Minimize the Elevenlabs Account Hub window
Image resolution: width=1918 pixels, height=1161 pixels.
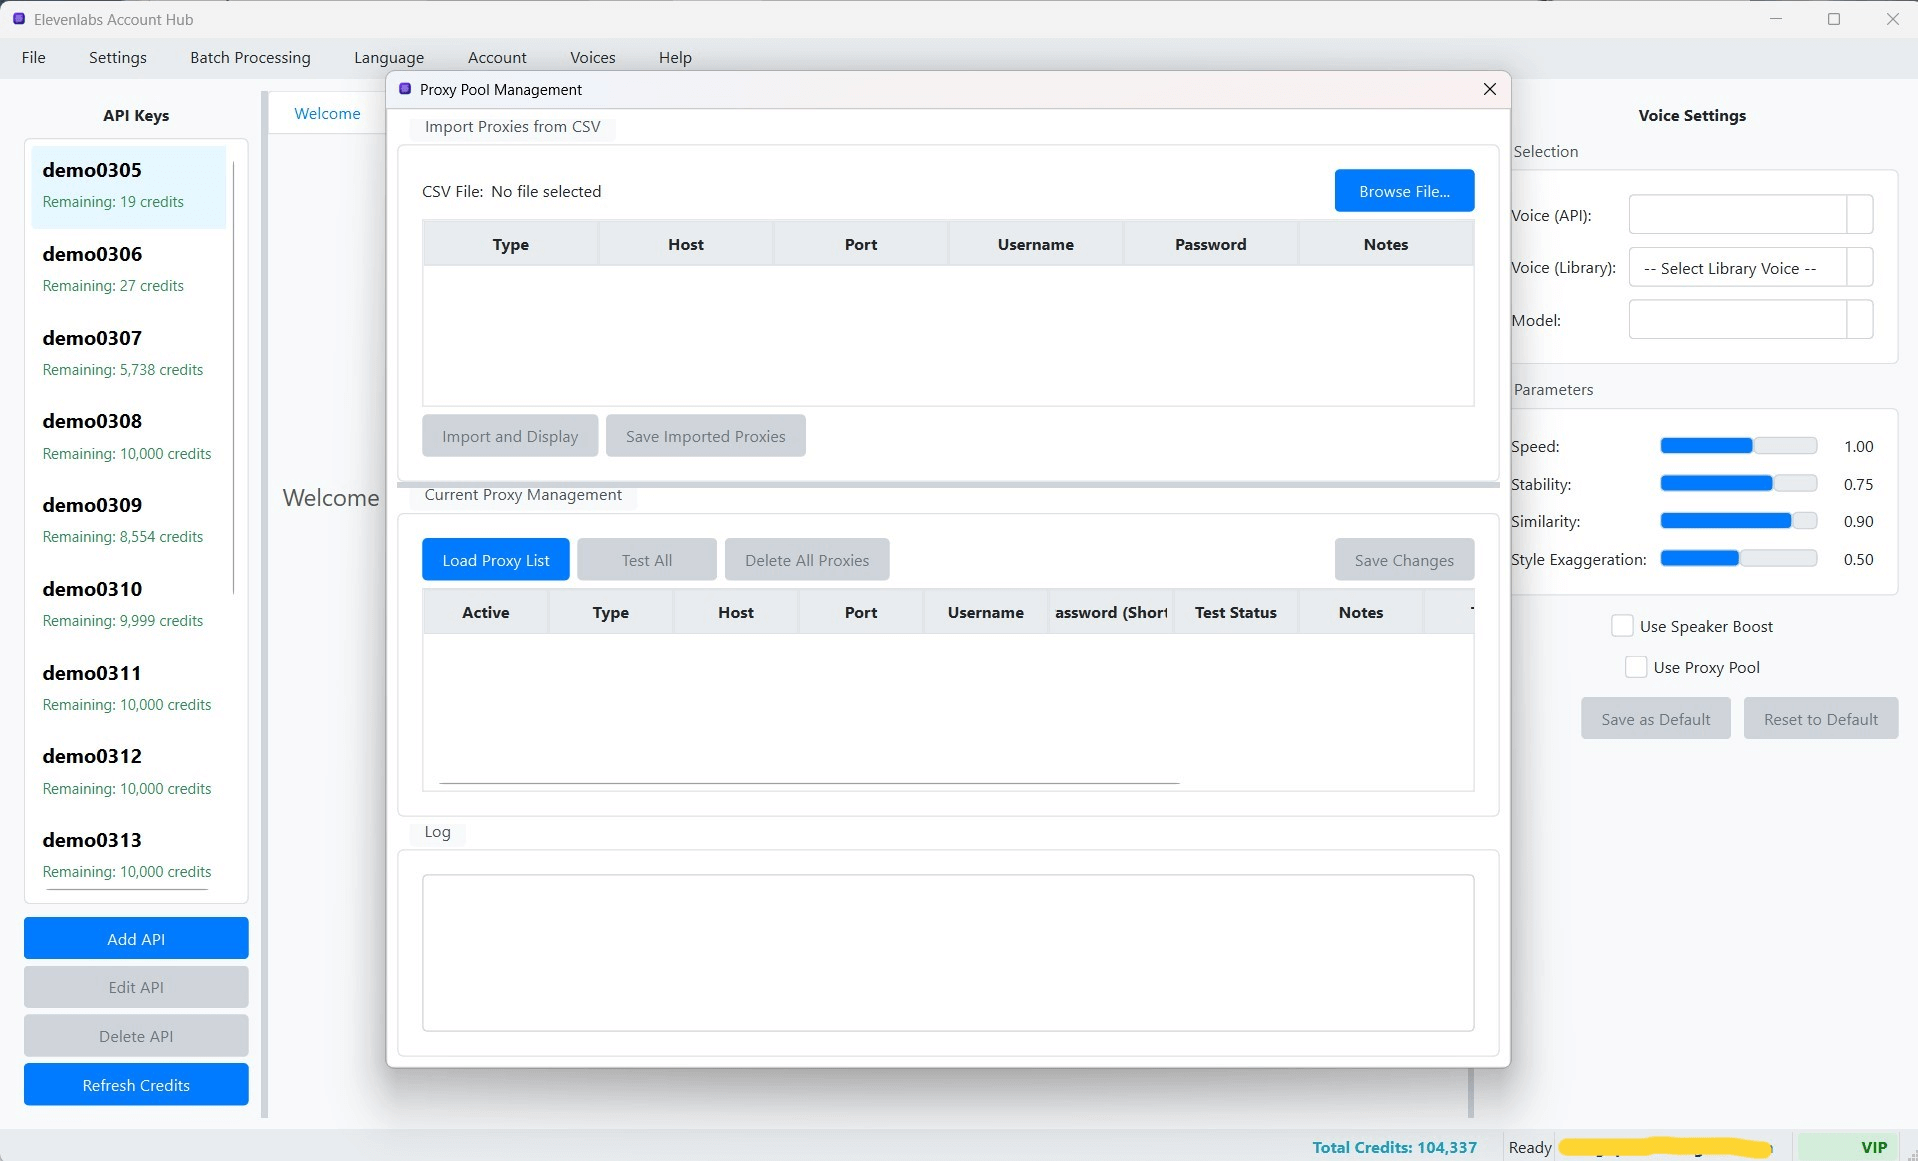1776,19
